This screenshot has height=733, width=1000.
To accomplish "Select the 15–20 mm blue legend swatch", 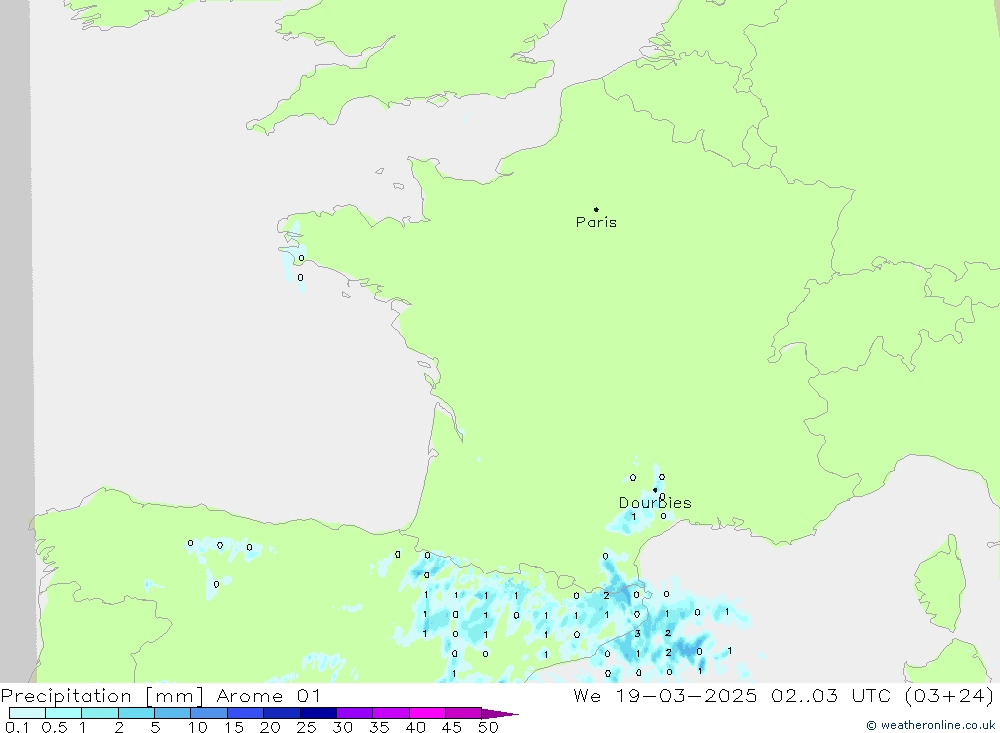I will pyautogui.click(x=246, y=713).
